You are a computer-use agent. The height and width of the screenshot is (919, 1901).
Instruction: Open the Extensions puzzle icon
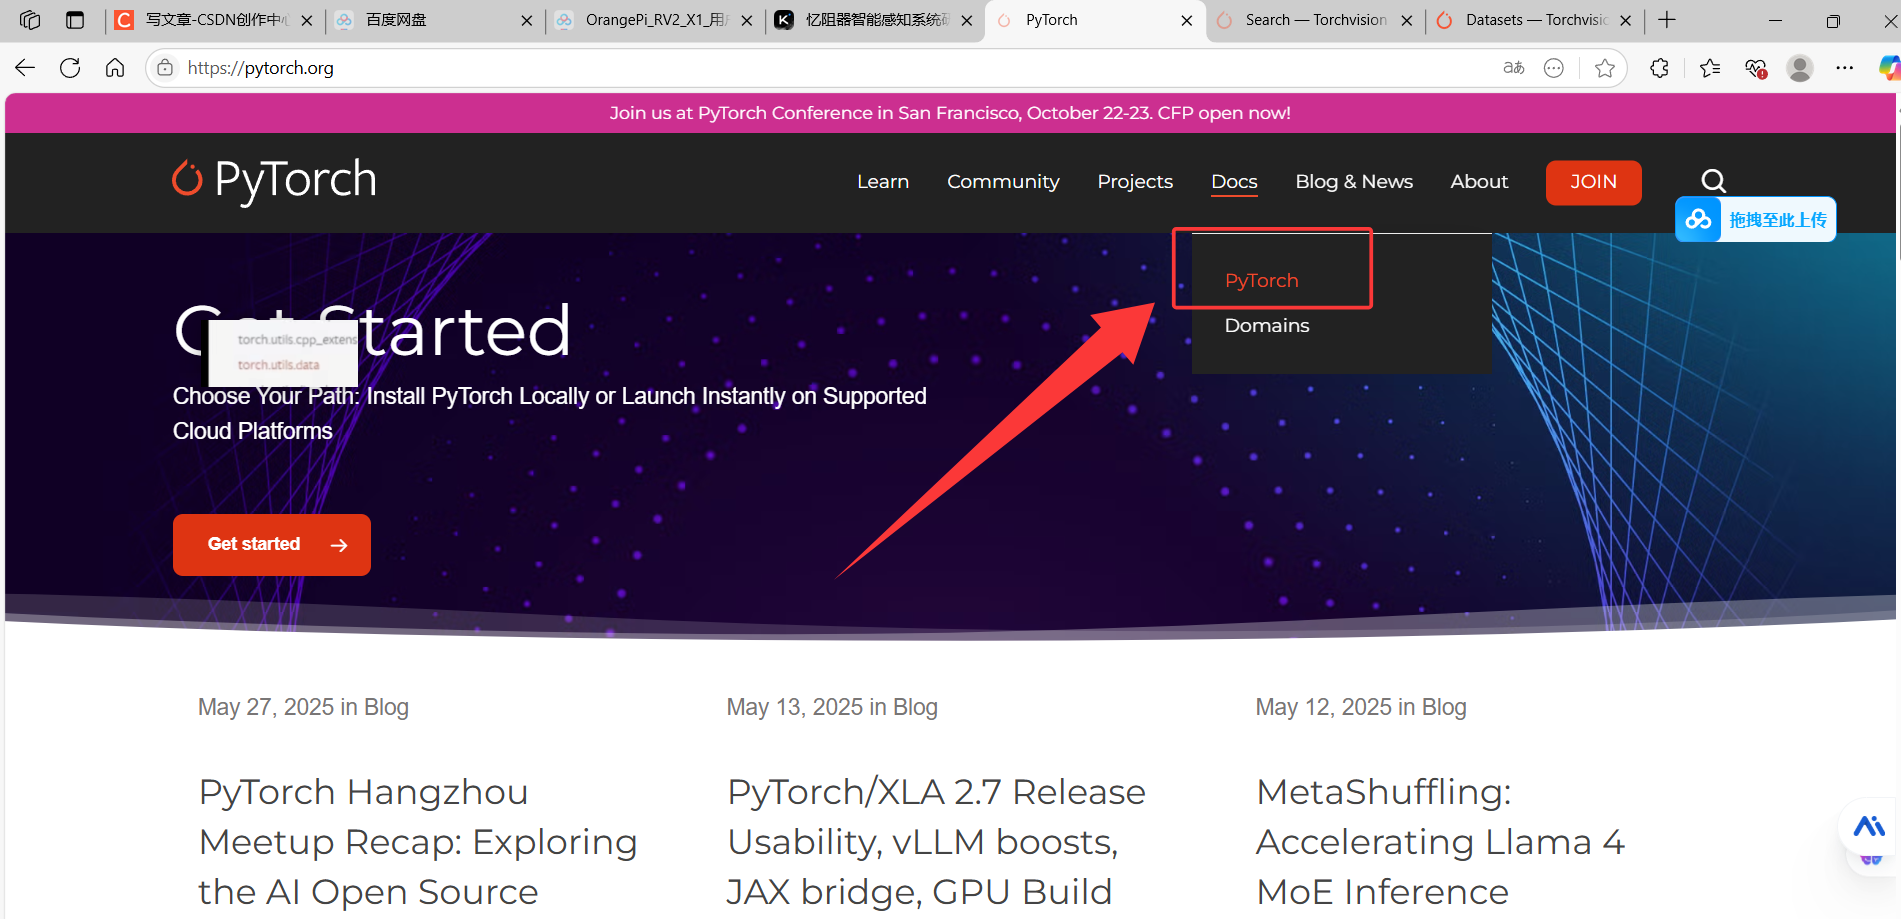tap(1660, 68)
